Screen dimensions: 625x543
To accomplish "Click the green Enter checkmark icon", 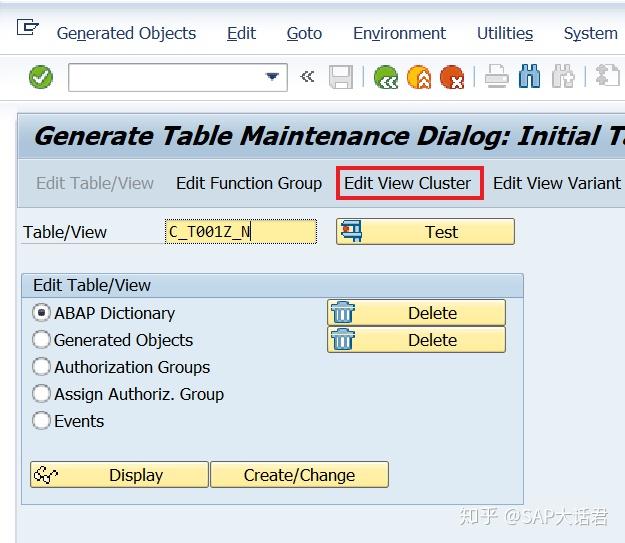I will [x=41, y=77].
